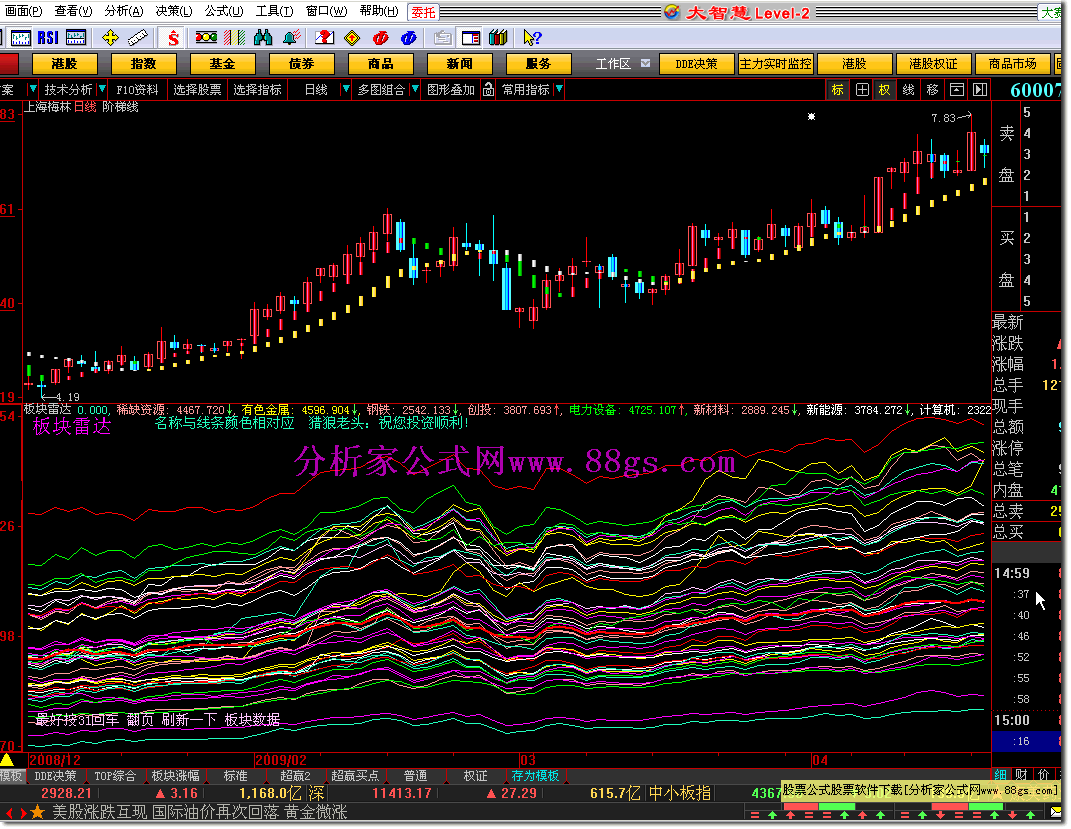
Task: Switch to the 板块涨幅 bottom tab
Action: 176,776
